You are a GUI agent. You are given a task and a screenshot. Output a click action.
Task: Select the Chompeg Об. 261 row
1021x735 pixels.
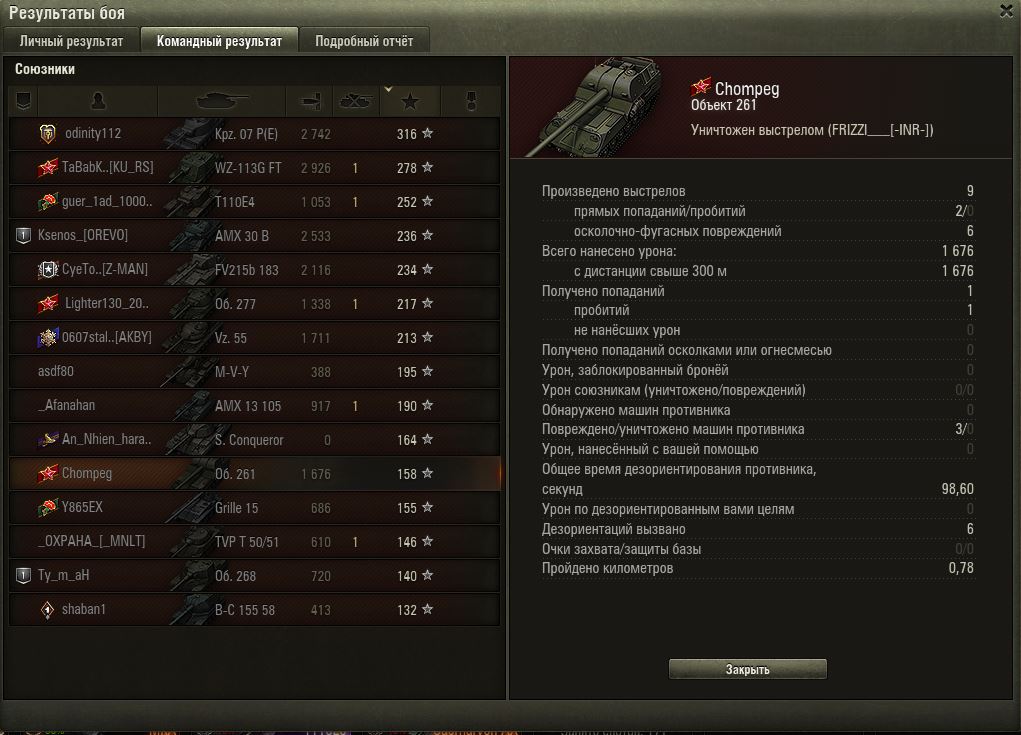255,473
